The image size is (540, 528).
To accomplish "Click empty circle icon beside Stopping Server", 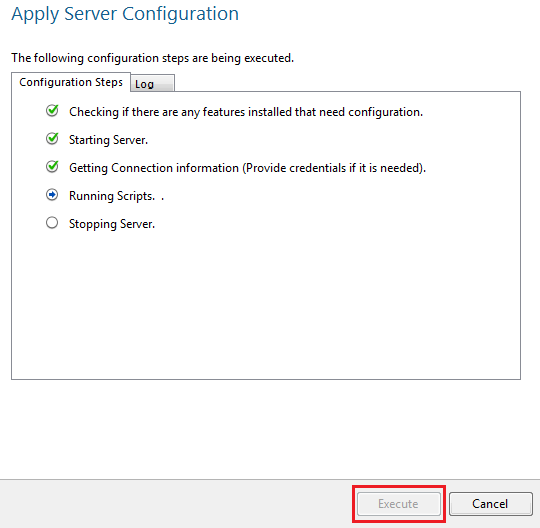I will point(52,223).
